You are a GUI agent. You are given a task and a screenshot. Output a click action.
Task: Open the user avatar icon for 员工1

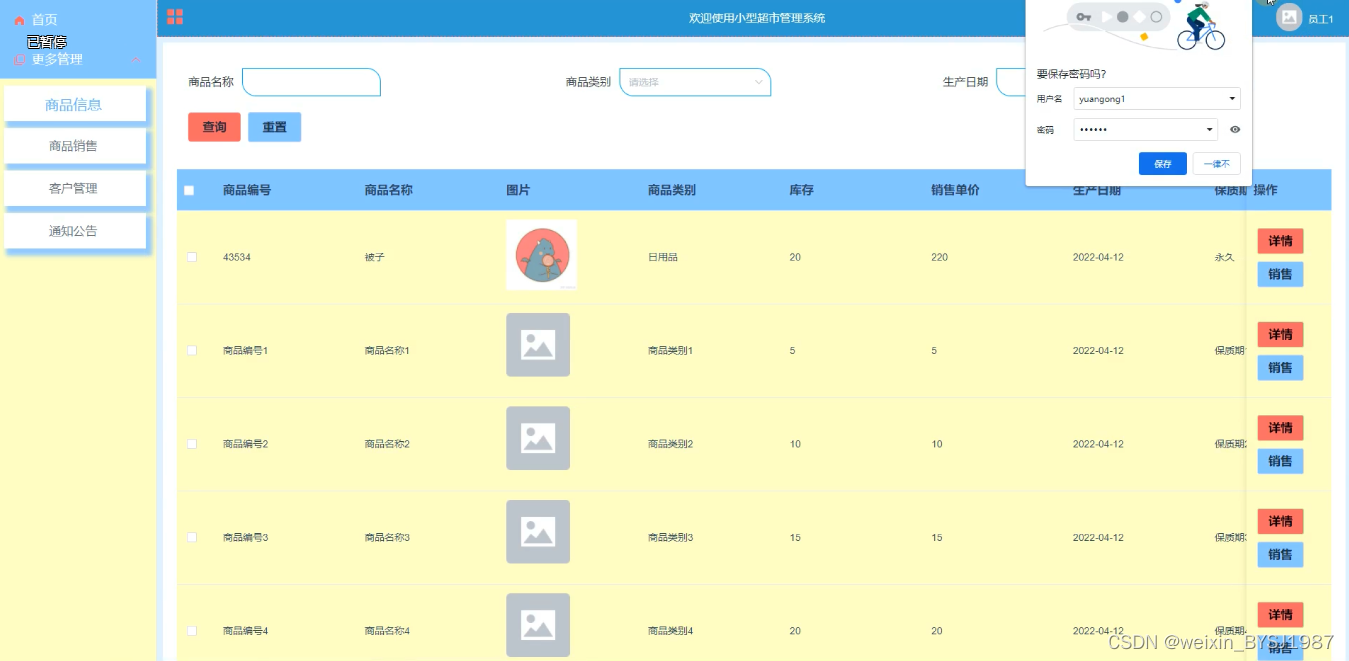(x=1289, y=17)
